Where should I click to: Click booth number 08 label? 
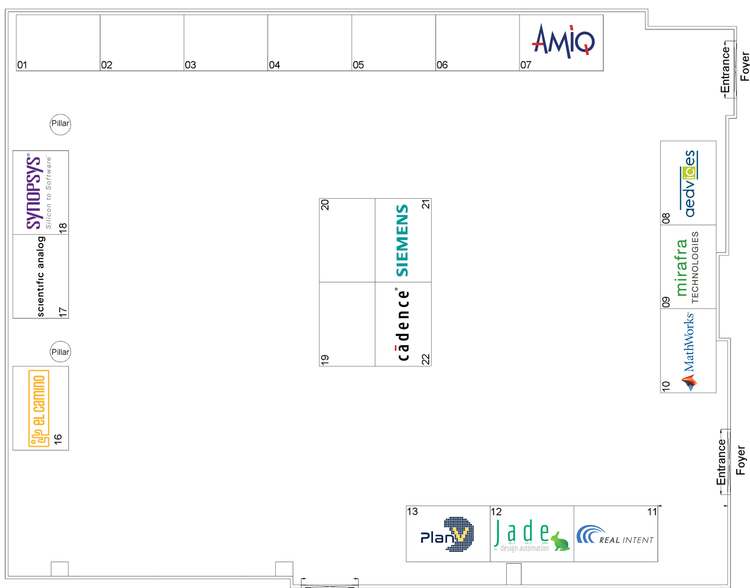click(x=666, y=219)
